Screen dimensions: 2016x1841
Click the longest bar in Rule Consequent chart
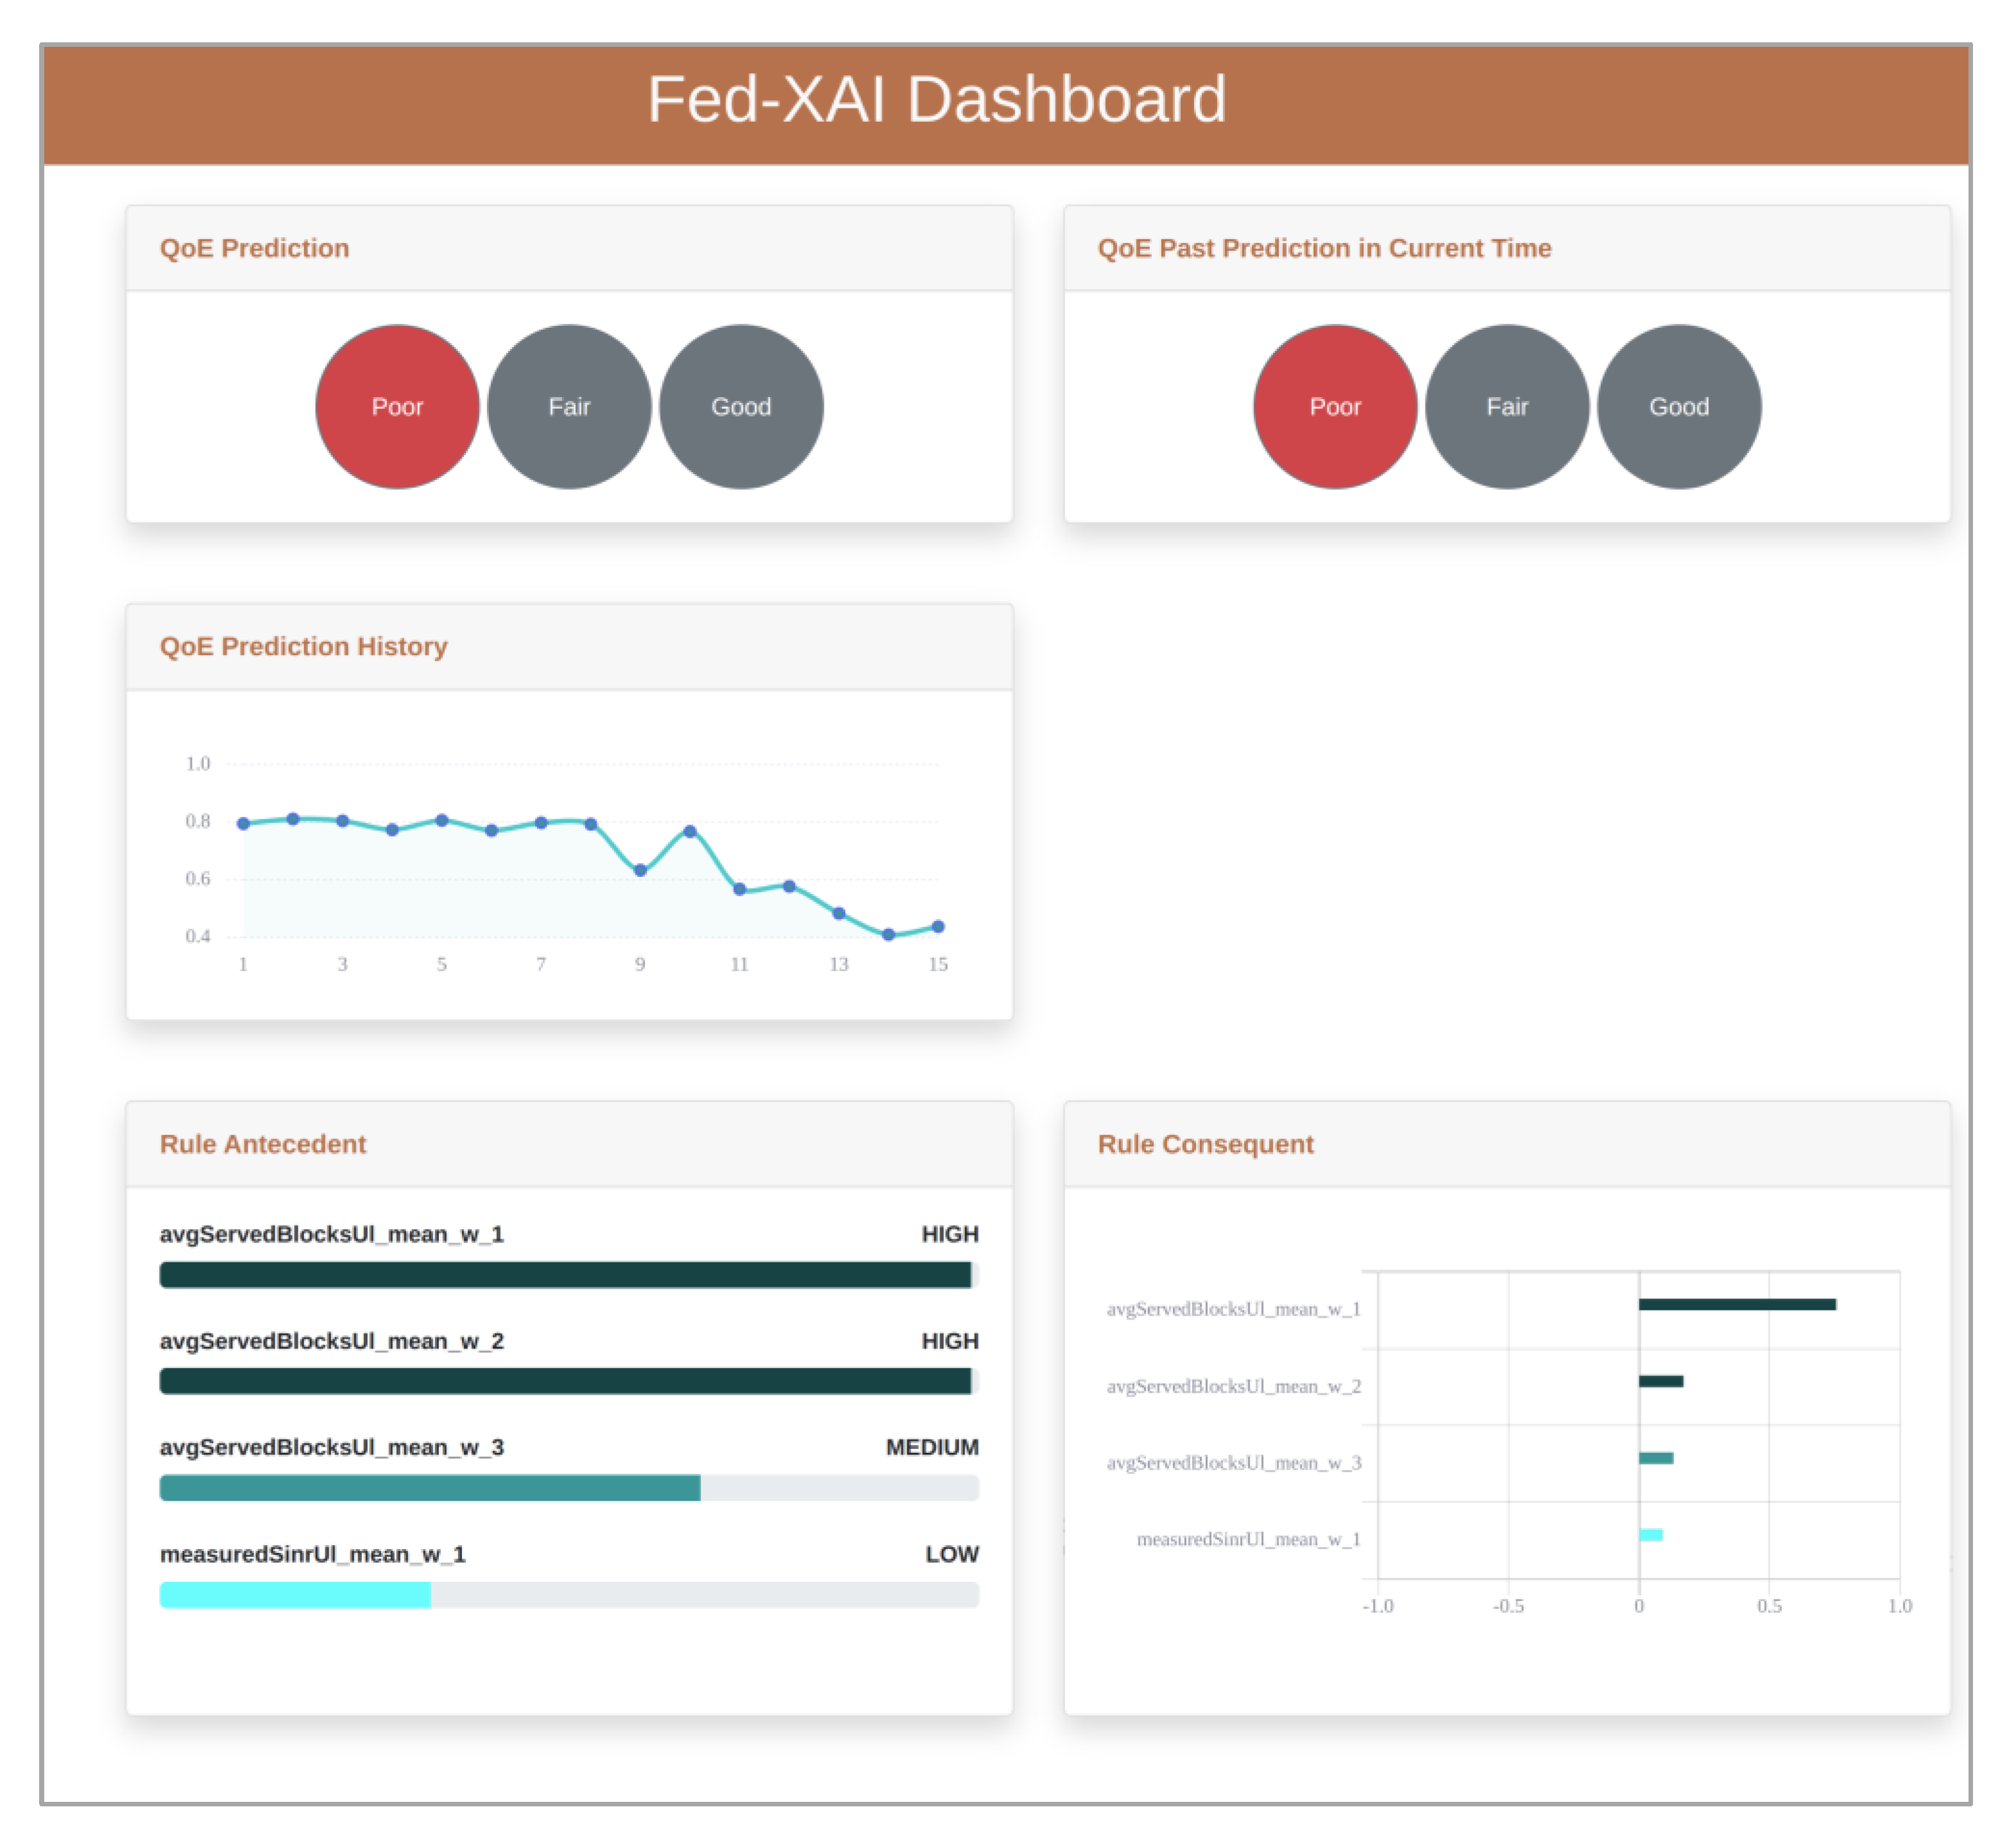tap(1737, 1304)
